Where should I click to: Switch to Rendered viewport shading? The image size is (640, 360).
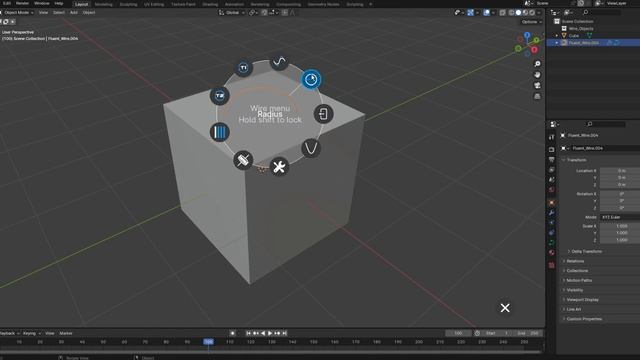[532, 13]
